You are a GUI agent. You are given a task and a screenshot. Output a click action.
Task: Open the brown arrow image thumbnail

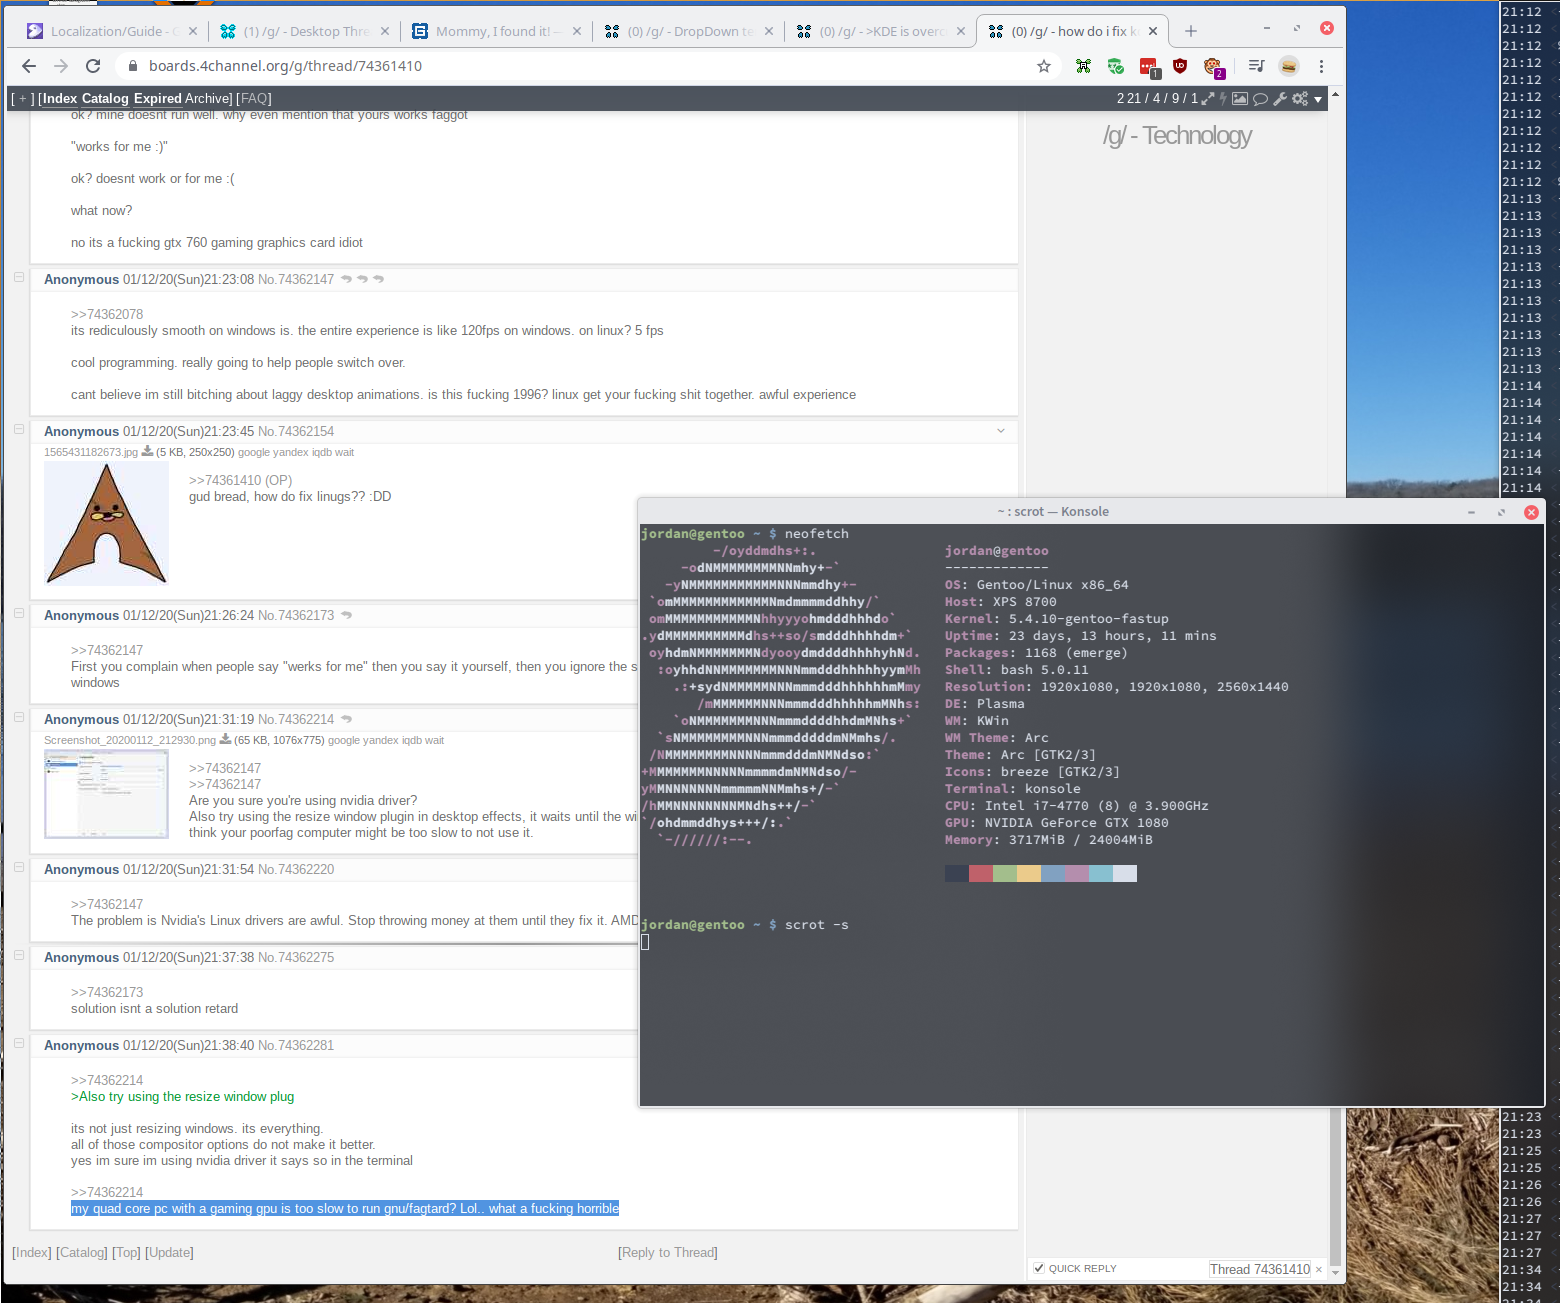tap(106, 524)
